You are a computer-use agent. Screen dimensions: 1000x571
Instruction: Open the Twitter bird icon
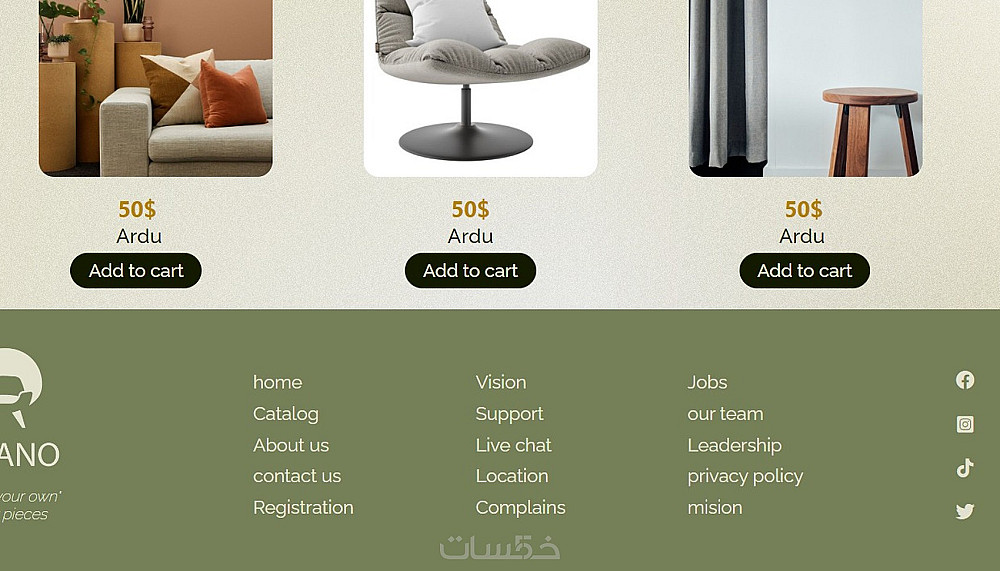[x=965, y=511]
